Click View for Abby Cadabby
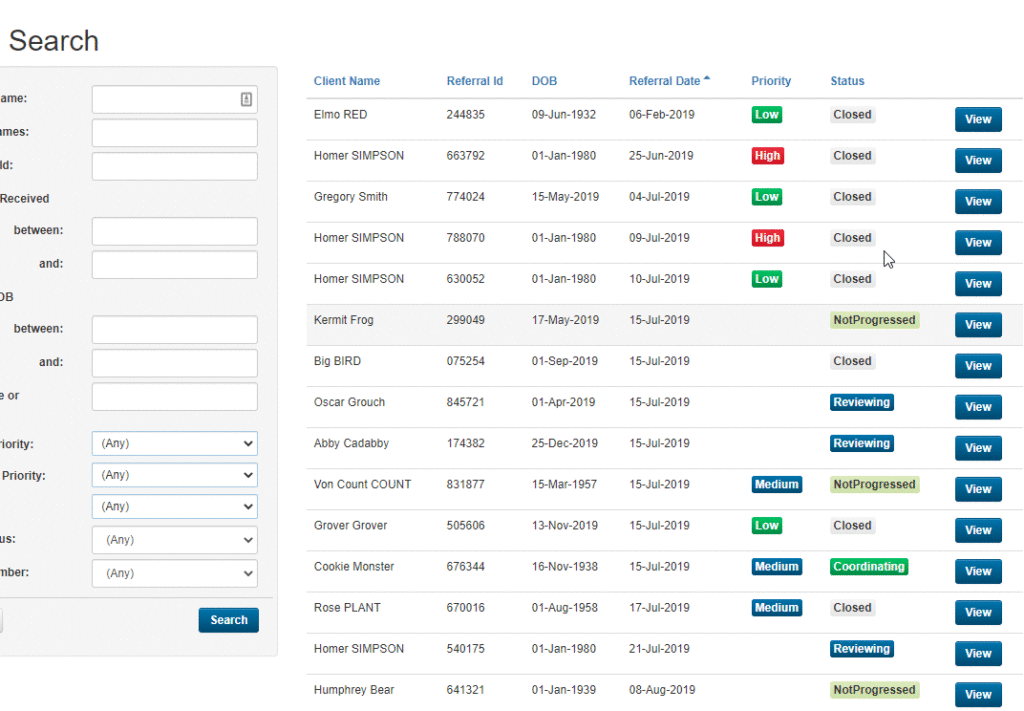The image size is (1024, 711). click(x=978, y=449)
